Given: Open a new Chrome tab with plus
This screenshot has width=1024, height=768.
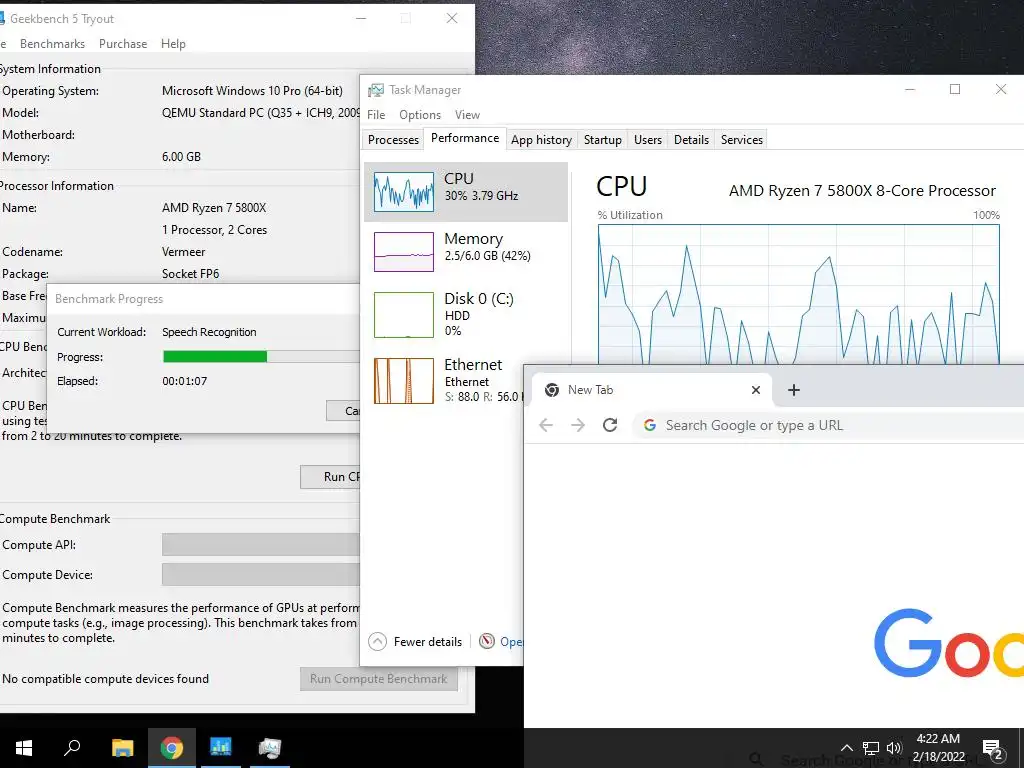Looking at the screenshot, I should pos(793,390).
